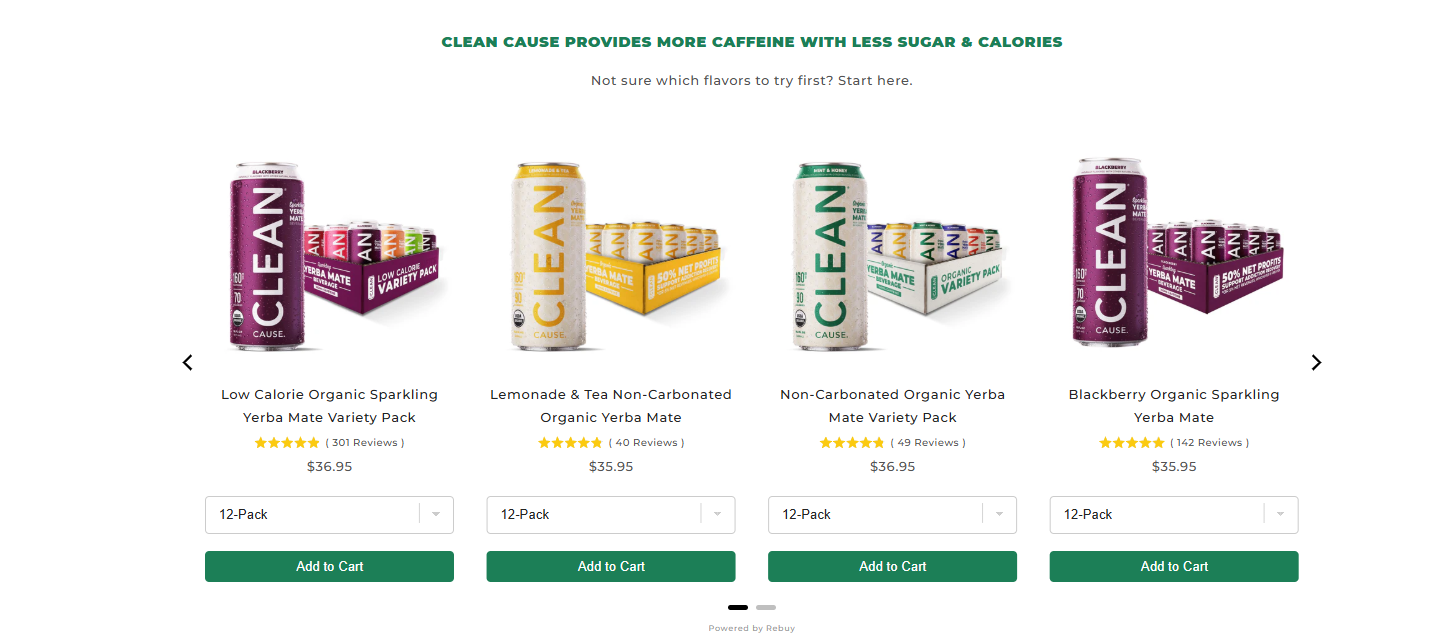This screenshot has height=635, width=1456.
Task: Add Non-Carbonated Variety Pack to cart
Action: (x=892, y=566)
